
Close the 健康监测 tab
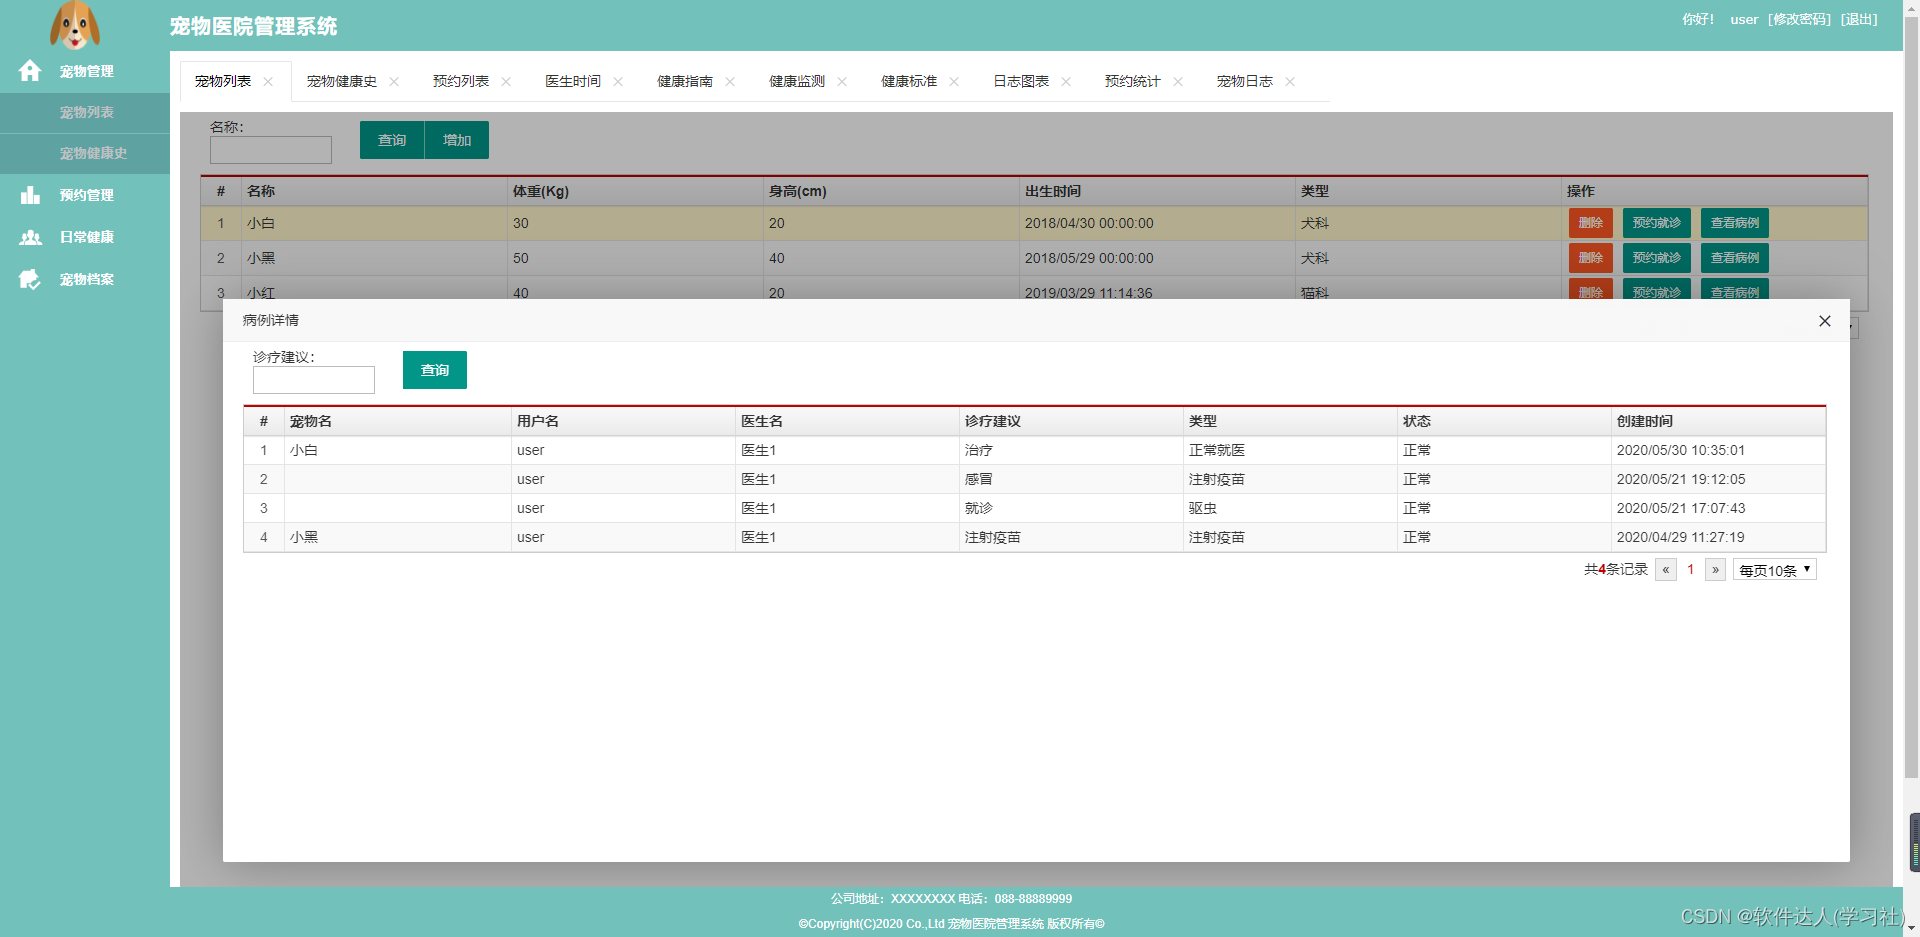point(842,82)
